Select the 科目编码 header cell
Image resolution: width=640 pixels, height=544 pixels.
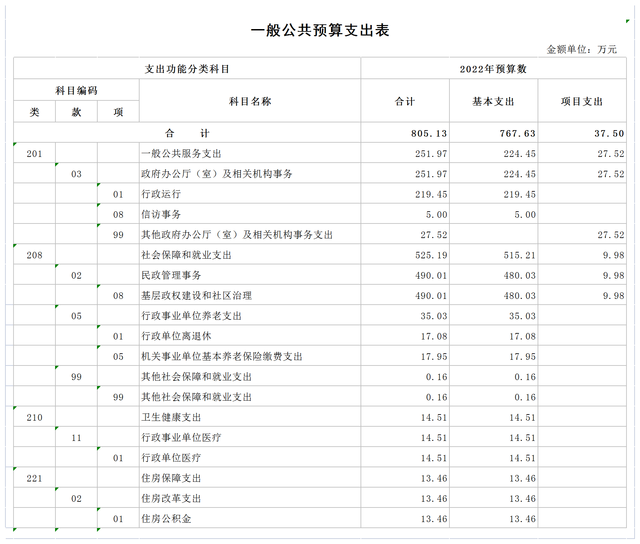coord(76,90)
